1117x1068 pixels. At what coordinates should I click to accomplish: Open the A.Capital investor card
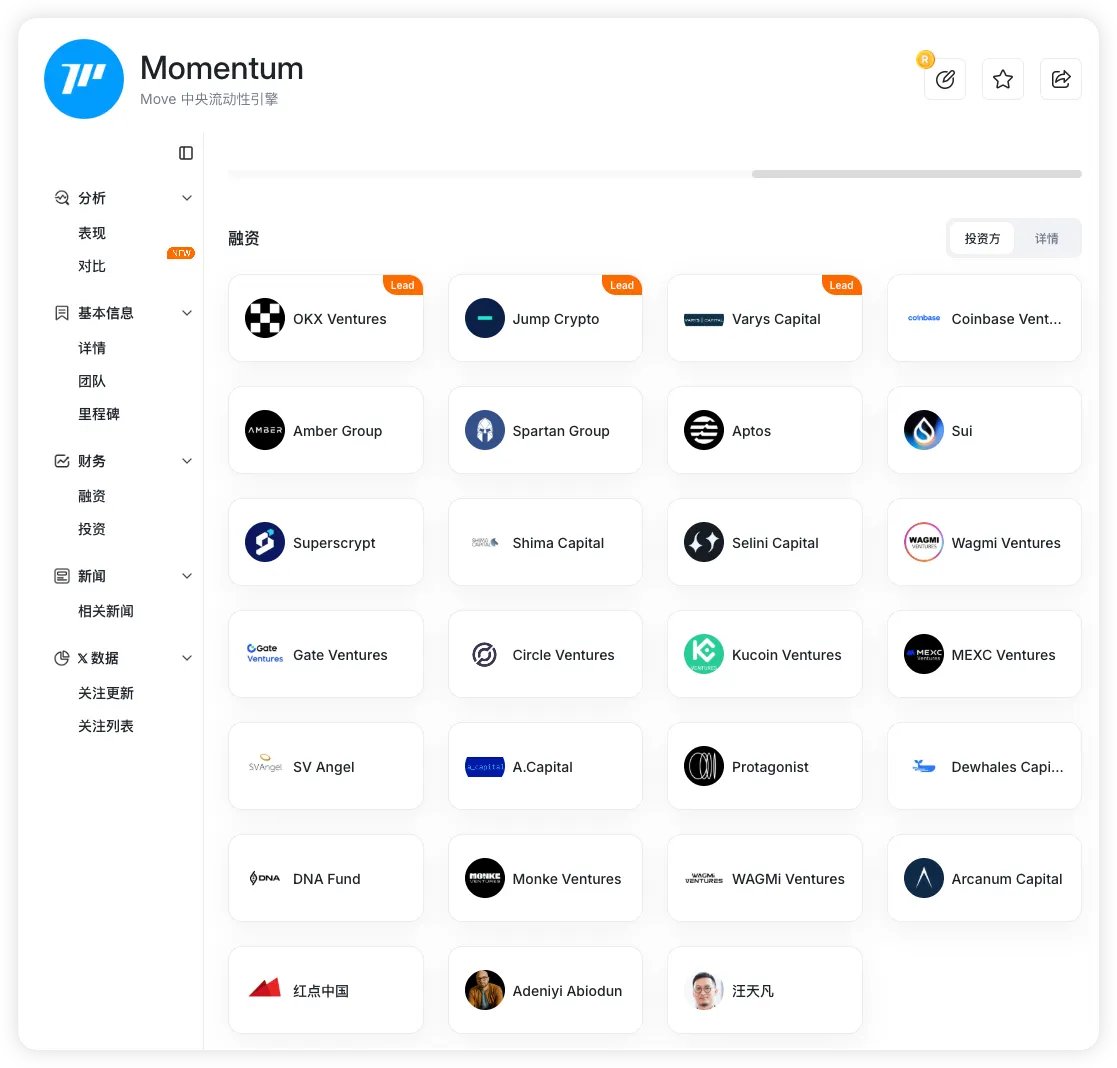point(545,766)
